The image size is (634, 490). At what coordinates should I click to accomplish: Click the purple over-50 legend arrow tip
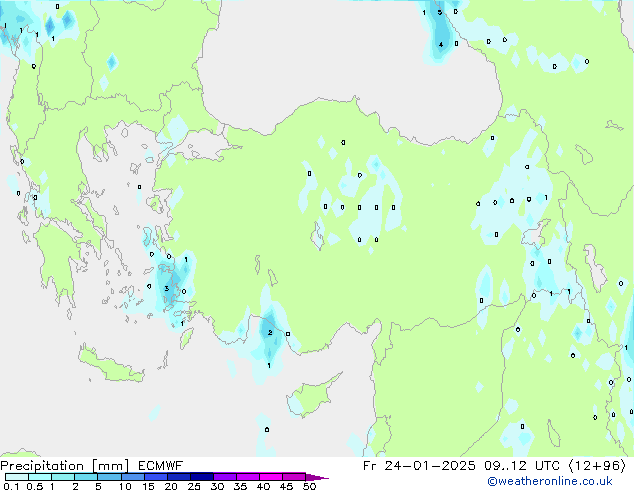[x=317, y=477]
